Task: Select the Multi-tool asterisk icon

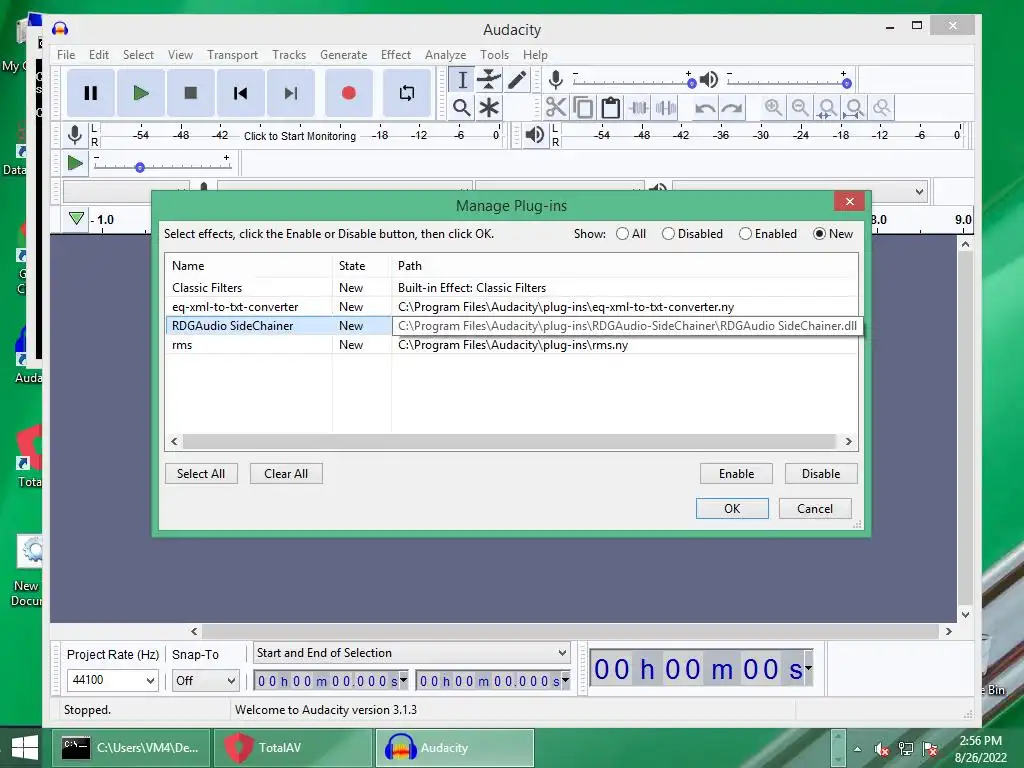Action: tap(488, 107)
